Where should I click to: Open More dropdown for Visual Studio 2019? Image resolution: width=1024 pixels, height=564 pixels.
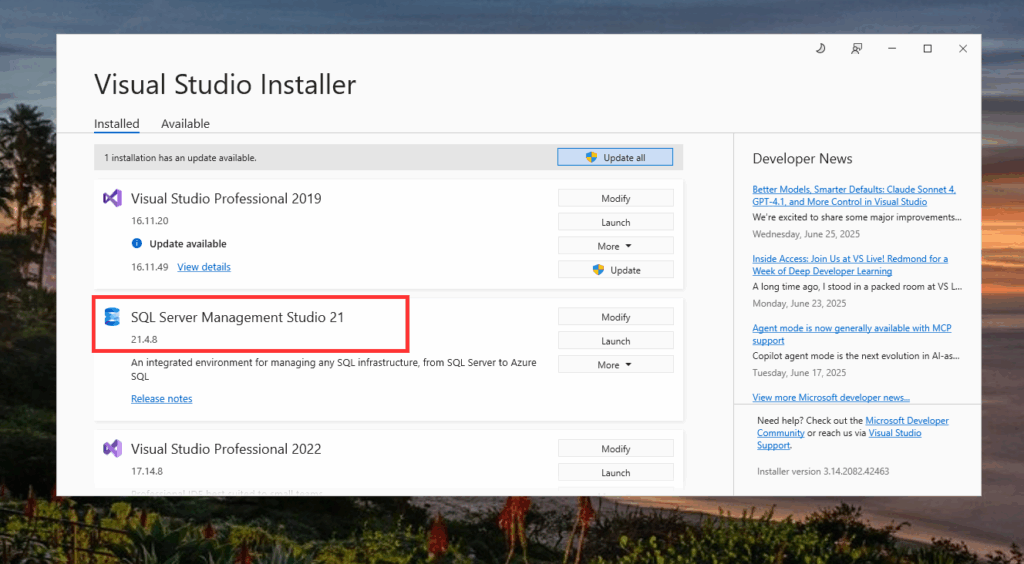616,246
